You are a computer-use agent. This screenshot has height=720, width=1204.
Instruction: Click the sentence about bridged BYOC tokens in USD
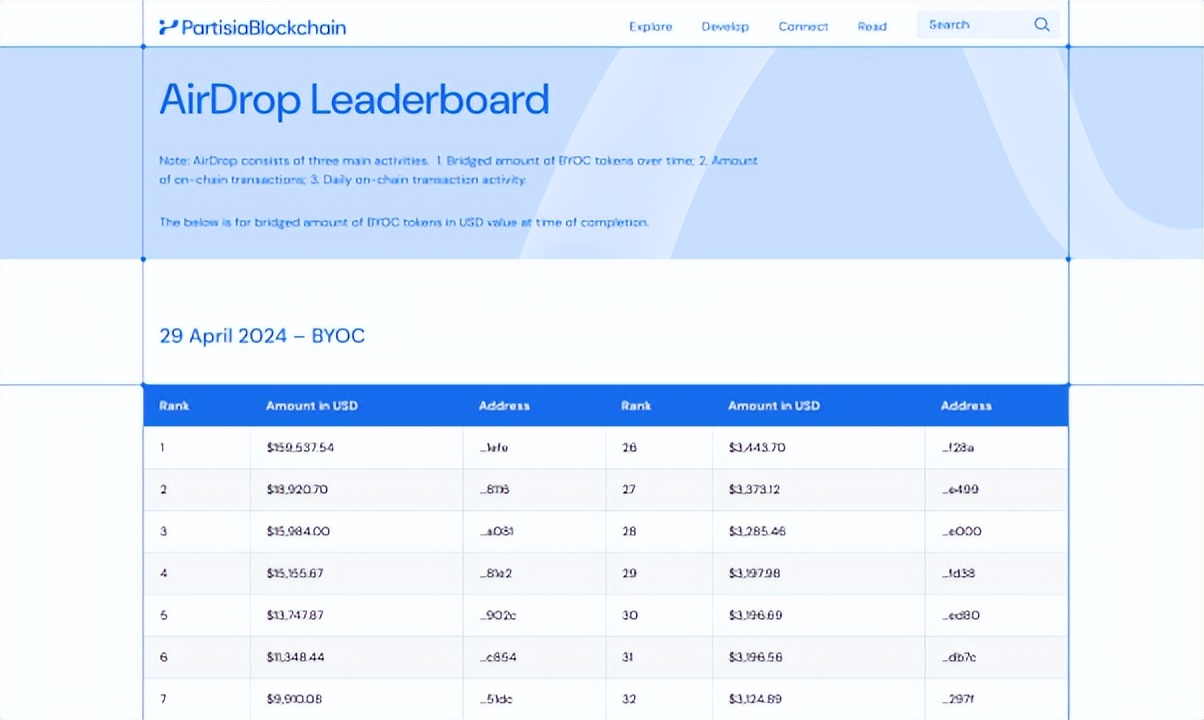pos(404,222)
